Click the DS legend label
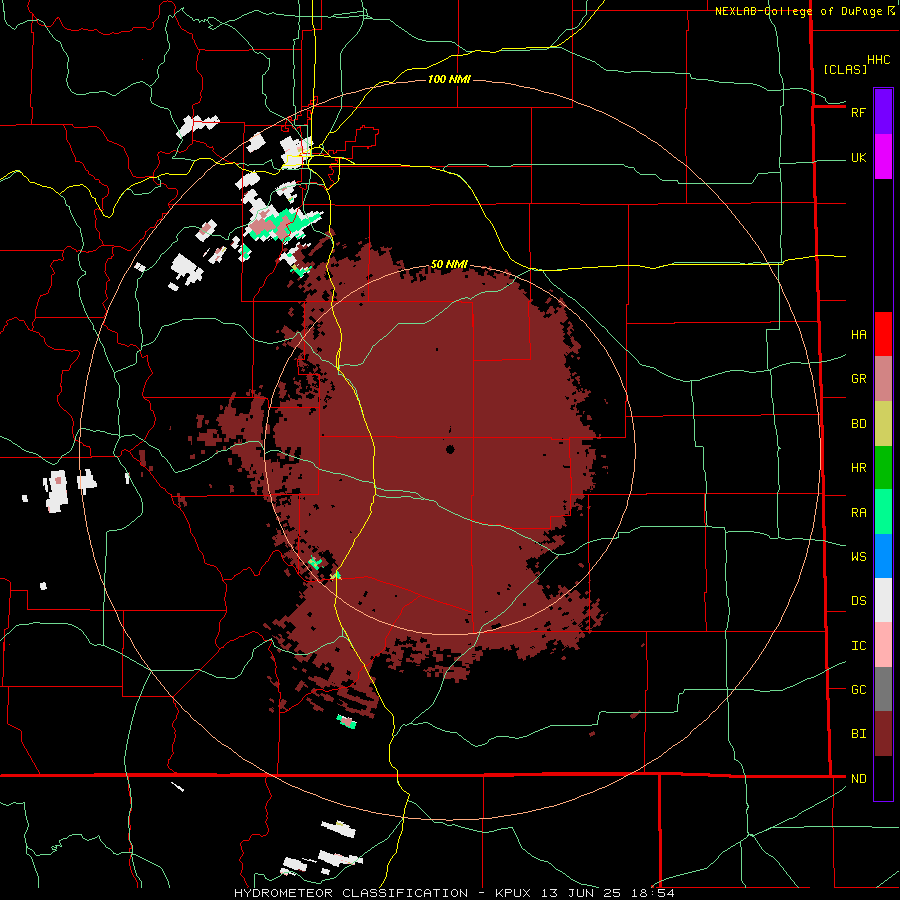 tap(858, 601)
